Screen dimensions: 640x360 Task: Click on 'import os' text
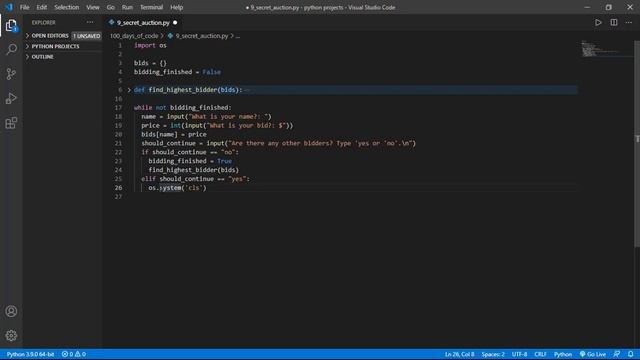[150, 45]
